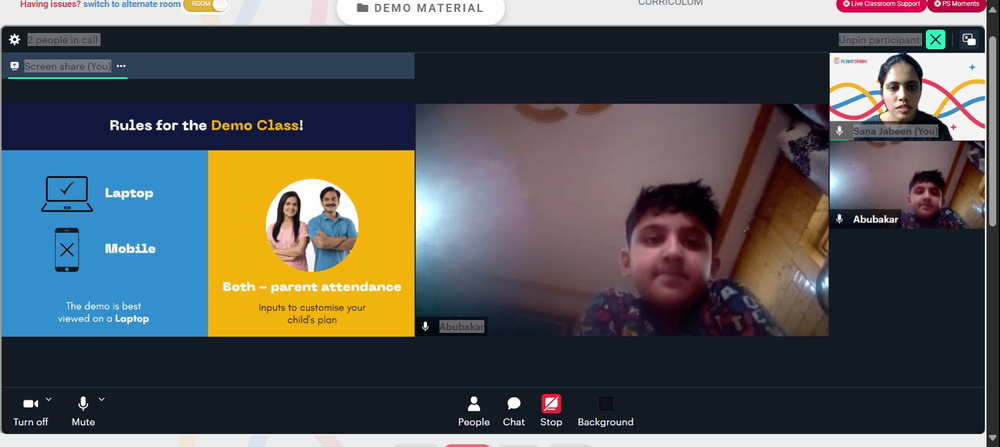Mute the microphone
The width and height of the screenshot is (1000, 447).
click(83, 411)
